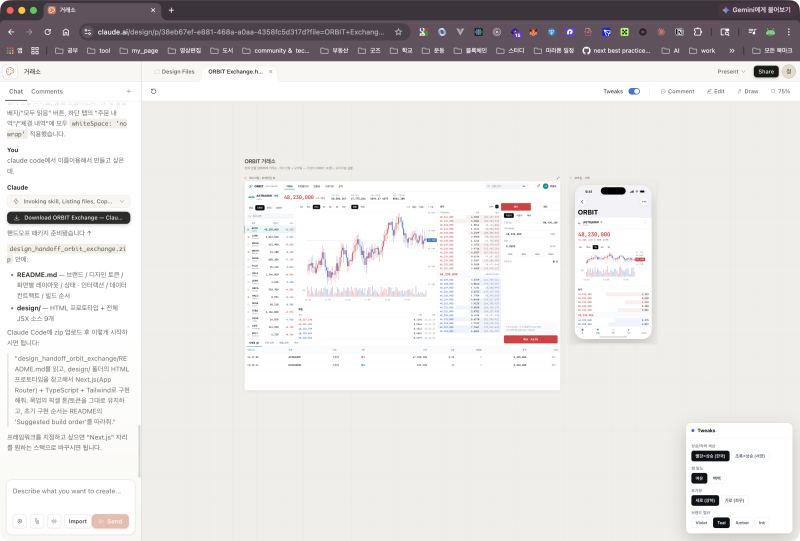The width and height of the screenshot is (800, 541).
Task: Click the site info icon in address bar
Action: (88, 32)
